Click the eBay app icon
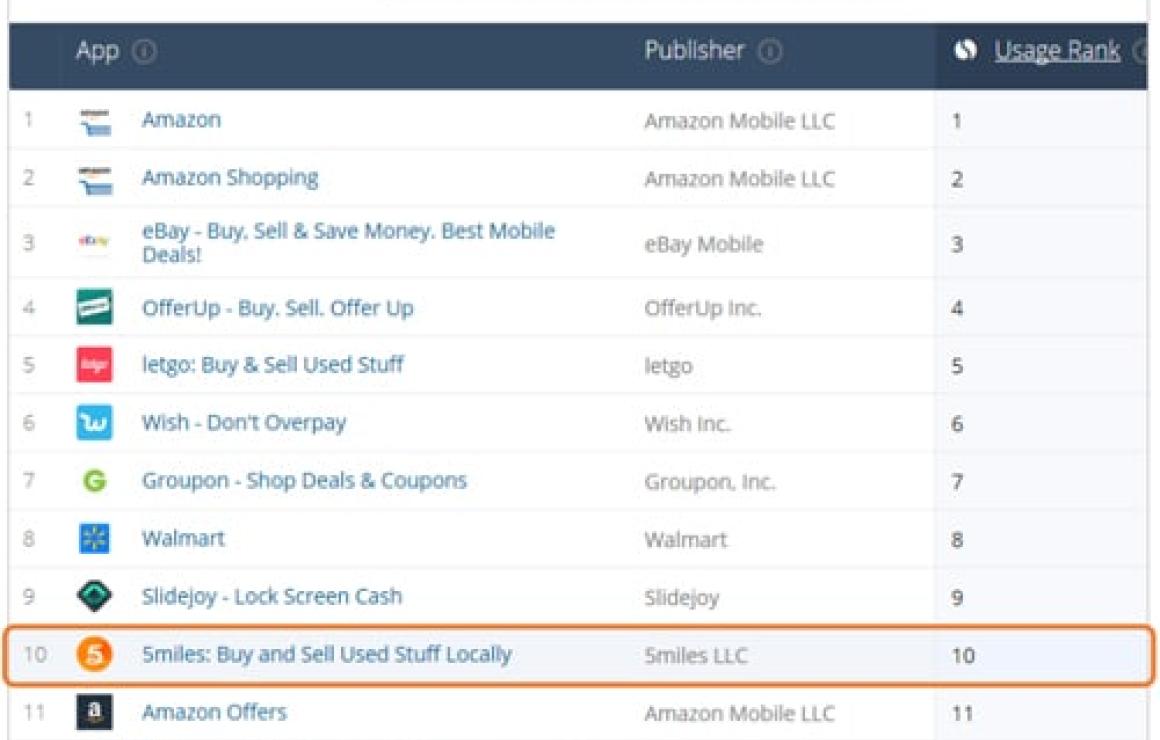Viewport: 1160px width, 740px height. coord(95,241)
